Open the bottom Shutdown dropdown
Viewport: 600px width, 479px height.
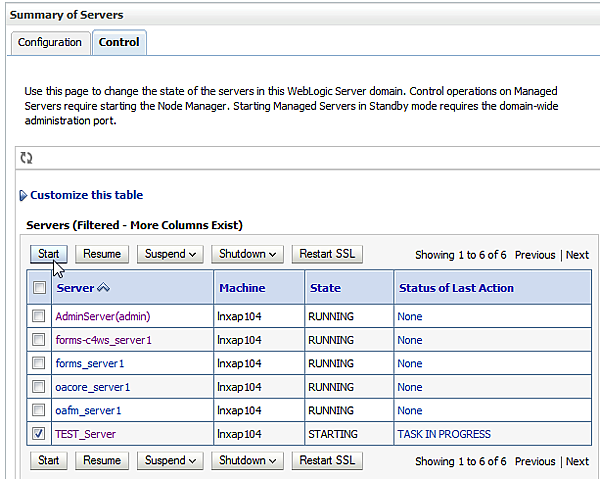[247, 461]
